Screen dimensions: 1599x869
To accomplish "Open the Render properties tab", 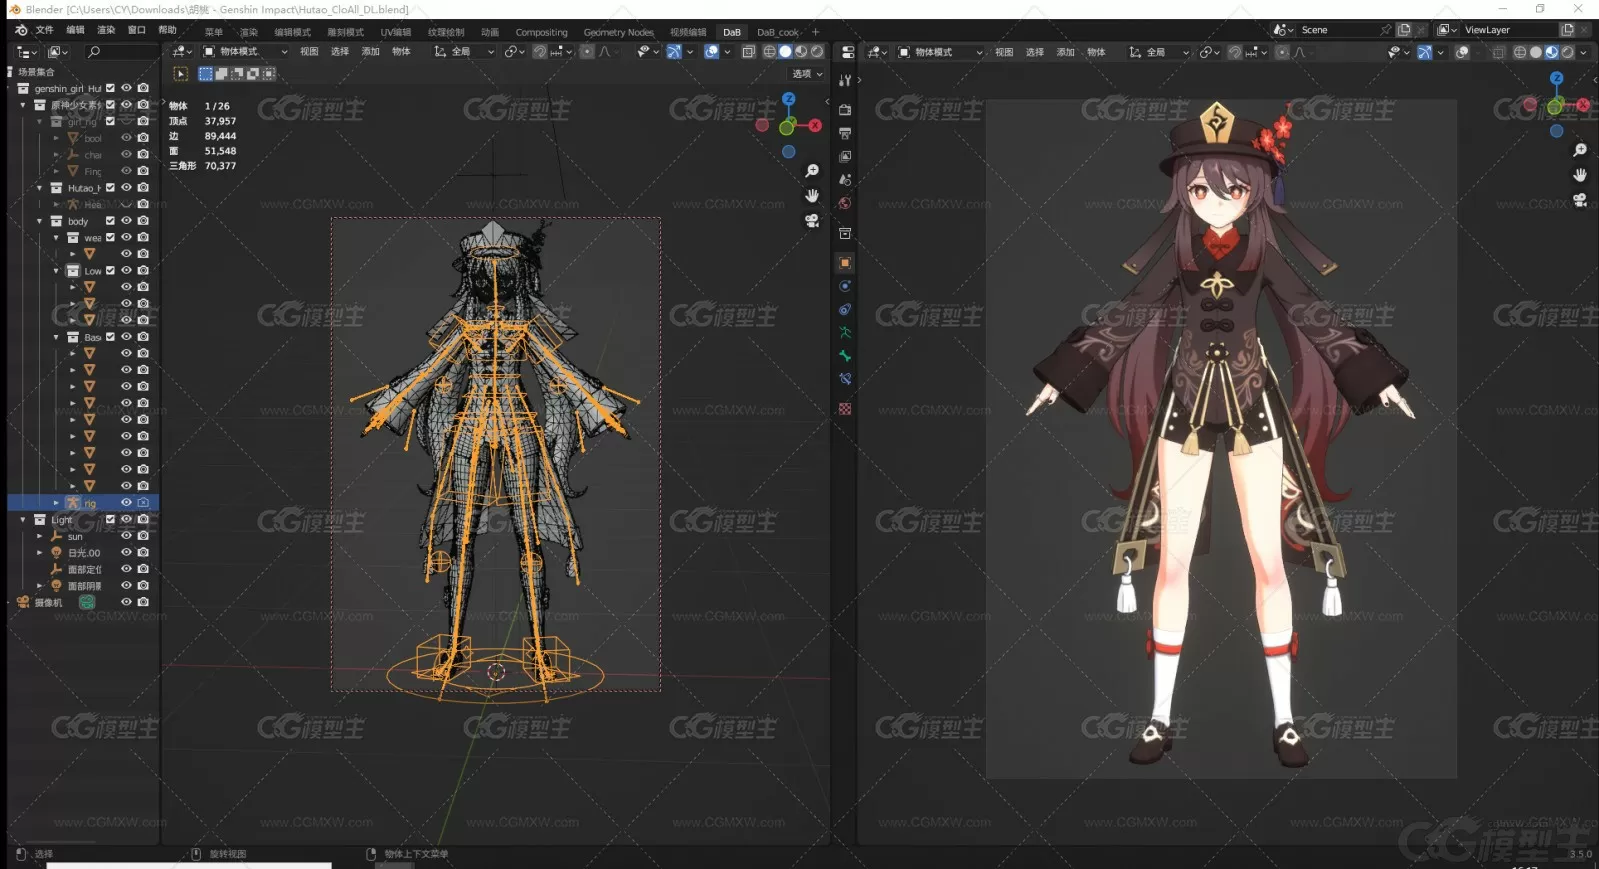I will click(x=845, y=110).
